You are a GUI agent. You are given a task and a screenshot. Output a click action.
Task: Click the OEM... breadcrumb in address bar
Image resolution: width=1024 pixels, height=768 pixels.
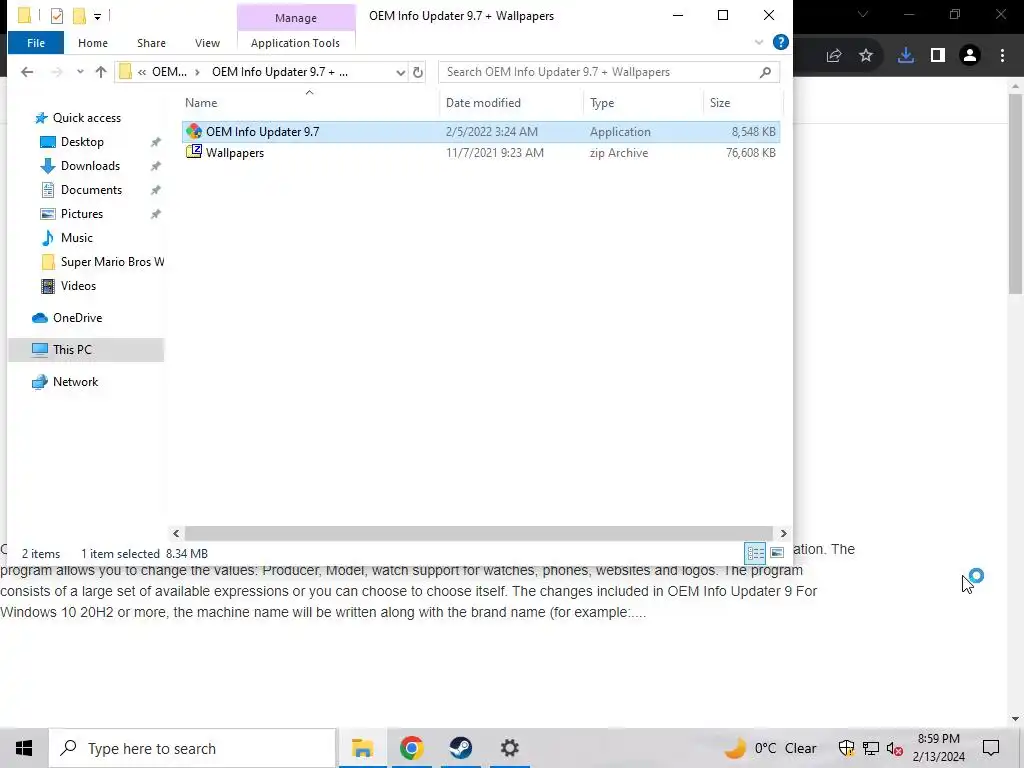pos(169,72)
